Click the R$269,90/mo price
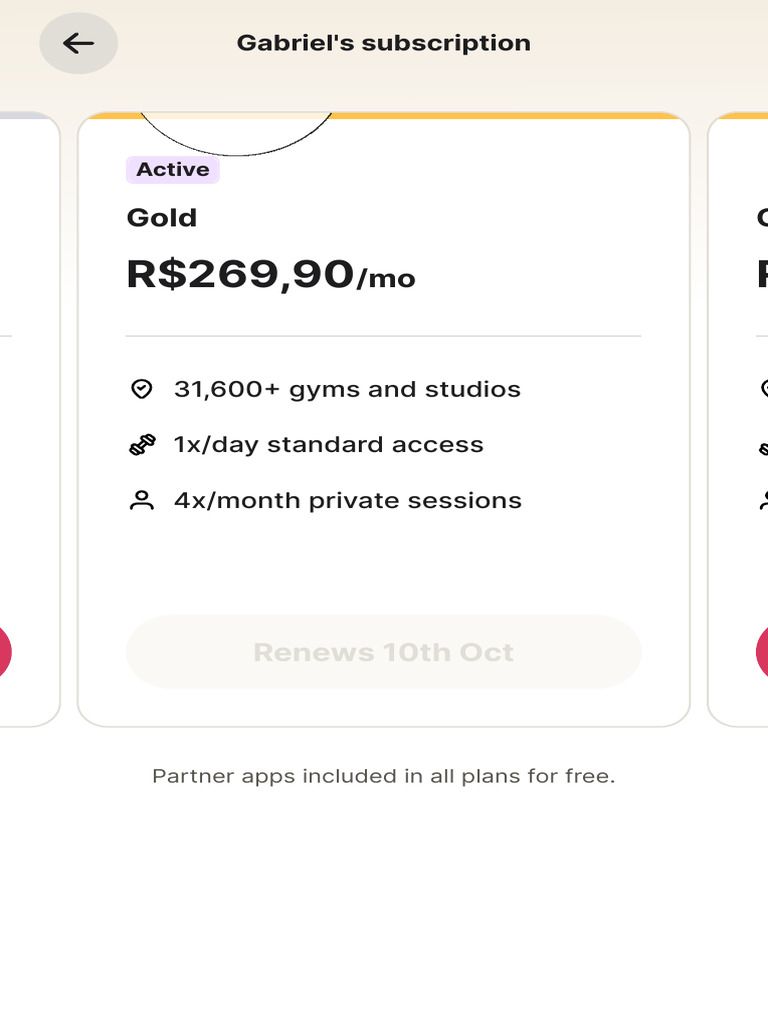Image resolution: width=768 pixels, height=1024 pixels. pos(270,274)
